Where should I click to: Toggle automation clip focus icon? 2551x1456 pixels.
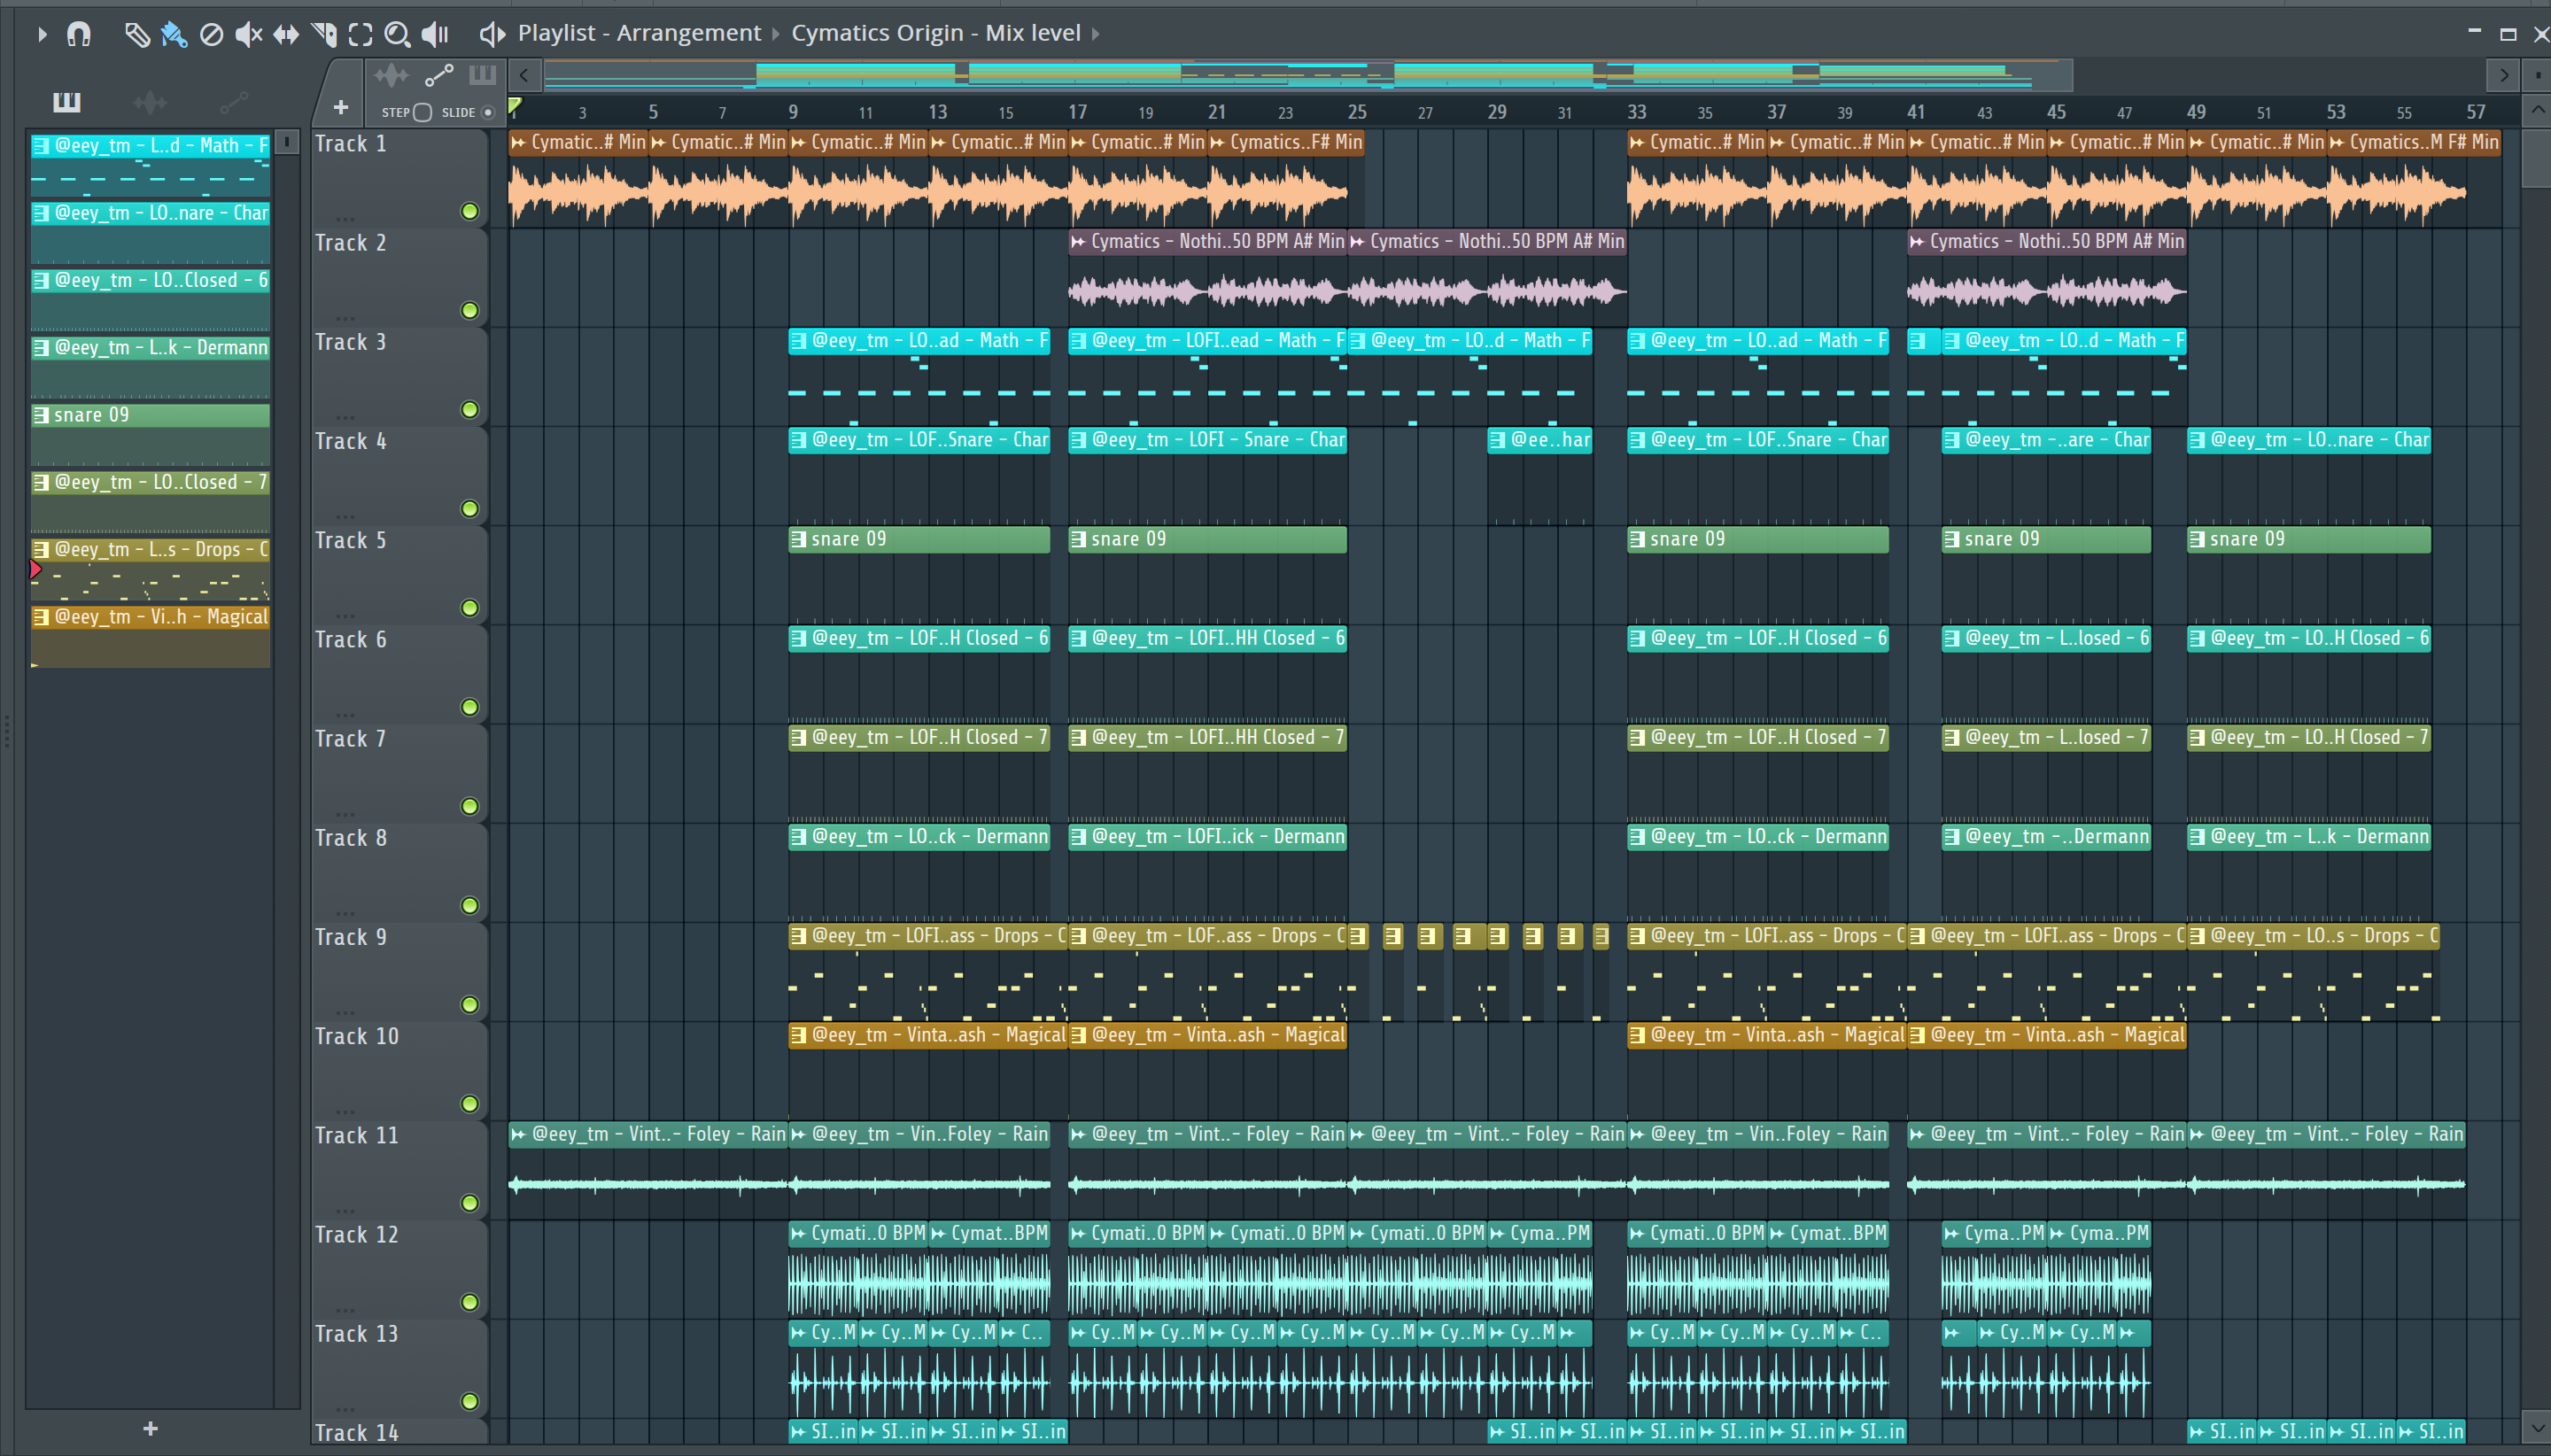[x=439, y=75]
